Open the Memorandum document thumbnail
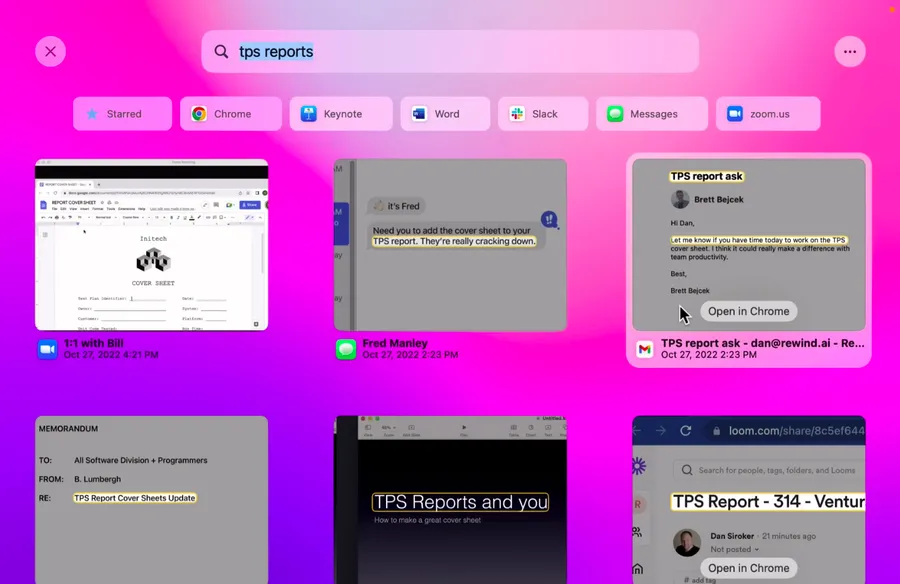The height and width of the screenshot is (584, 900). click(x=152, y=500)
